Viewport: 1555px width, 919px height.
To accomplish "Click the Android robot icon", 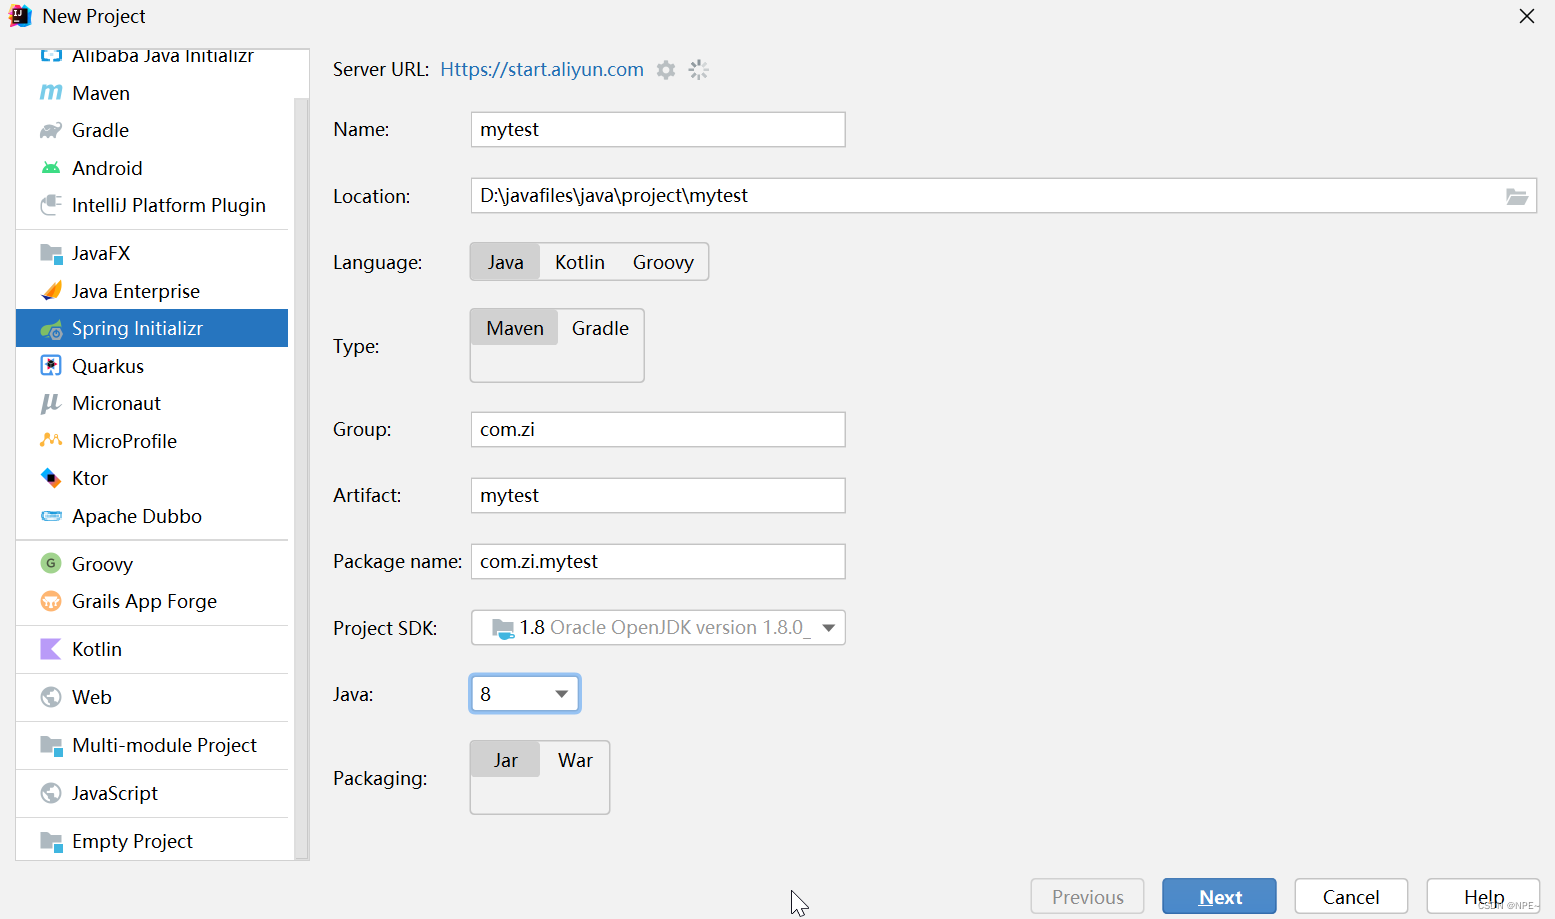I will [x=51, y=168].
